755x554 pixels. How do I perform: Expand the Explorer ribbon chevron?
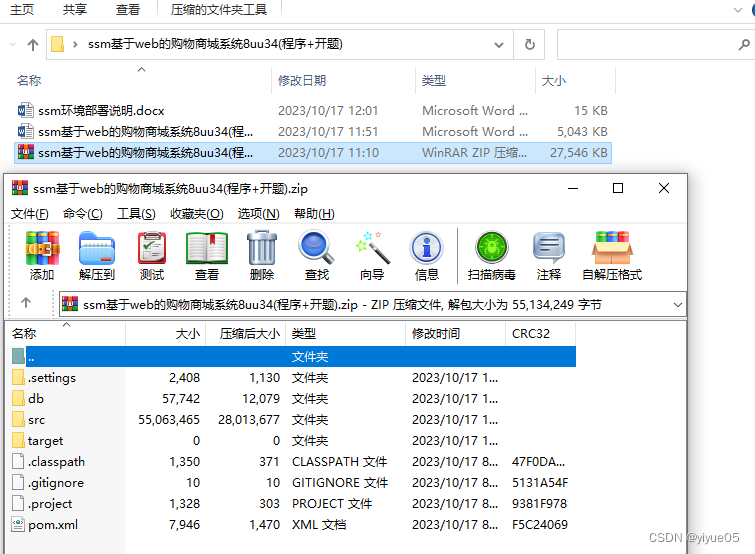[x=738, y=10]
